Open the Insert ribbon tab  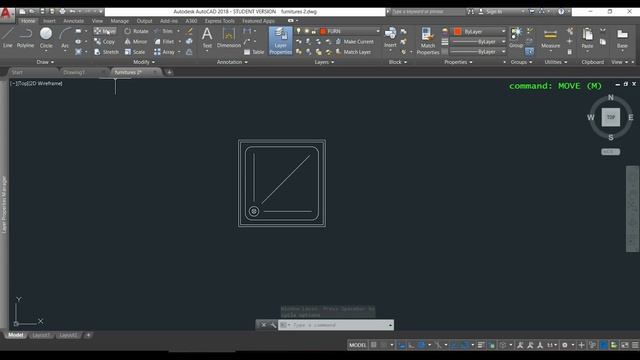click(49, 21)
